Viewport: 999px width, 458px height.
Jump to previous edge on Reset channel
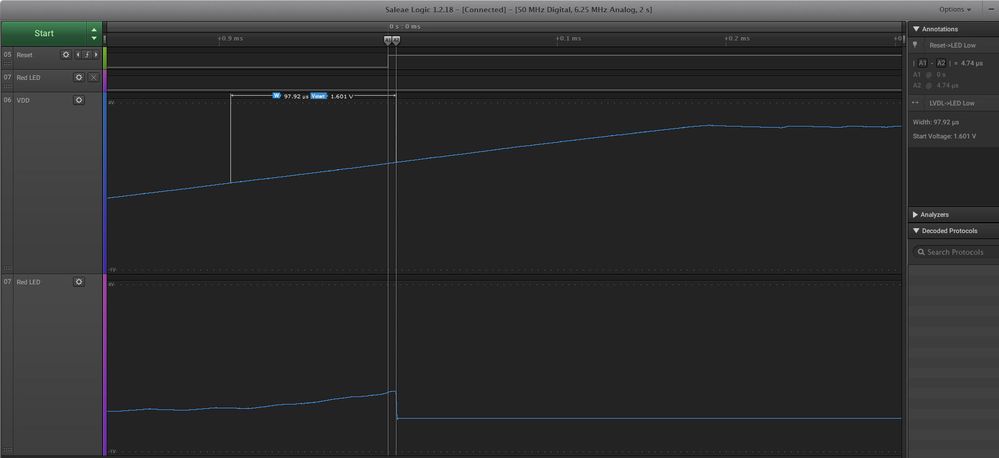click(x=78, y=55)
